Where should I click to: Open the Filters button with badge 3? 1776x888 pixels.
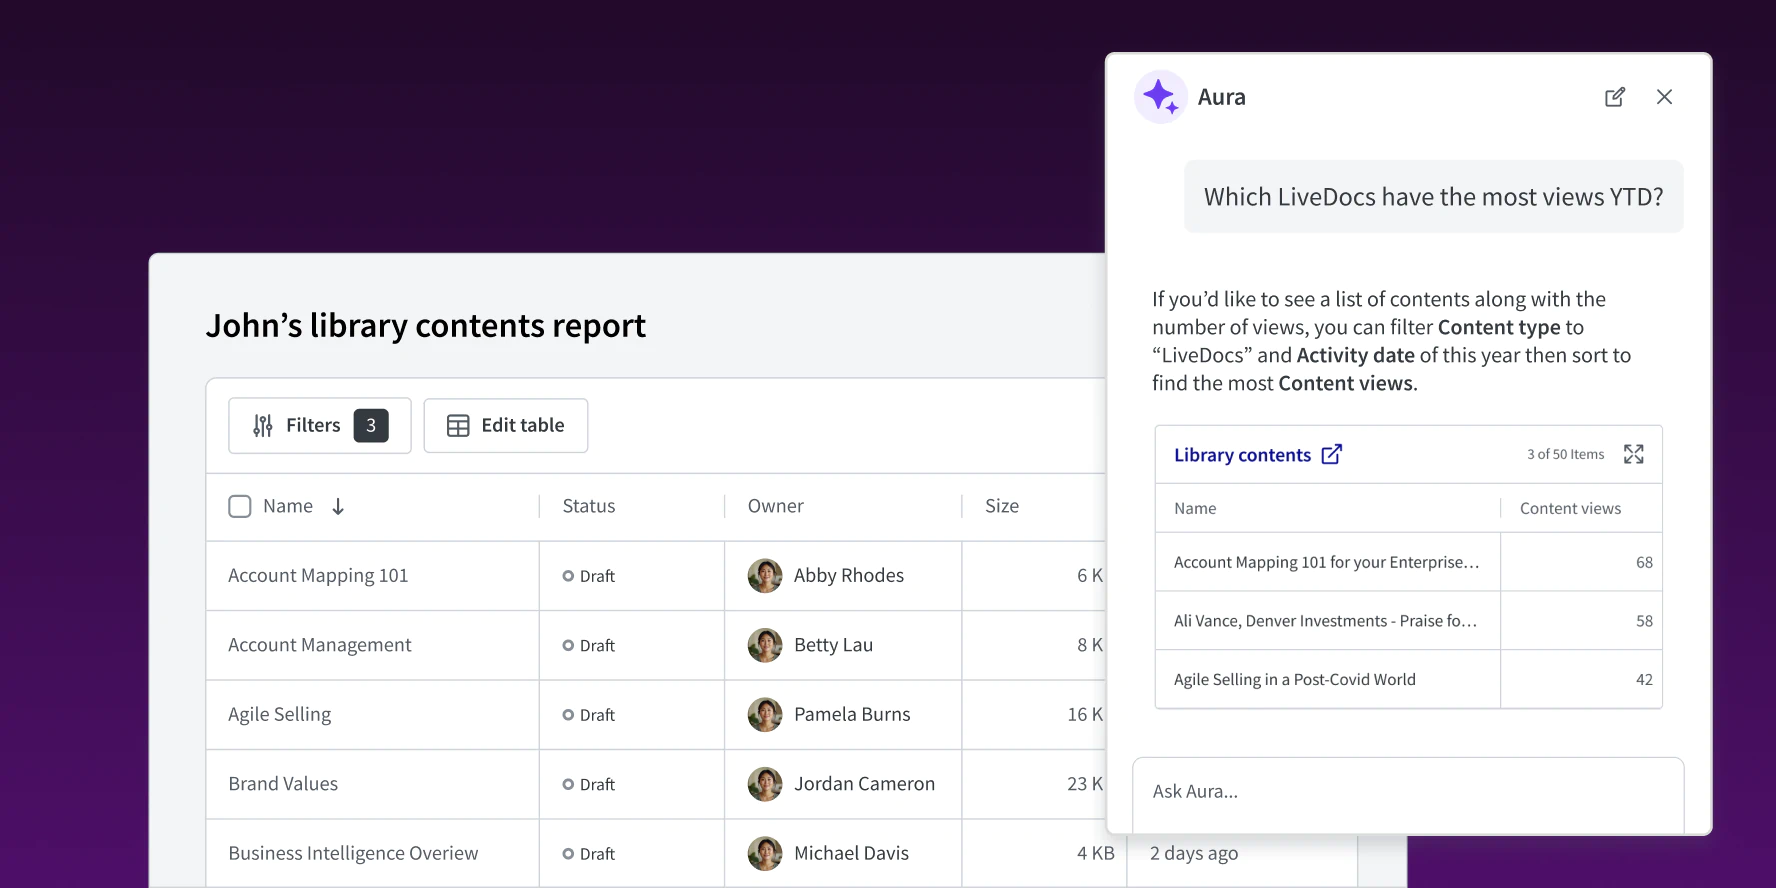pyautogui.click(x=319, y=426)
